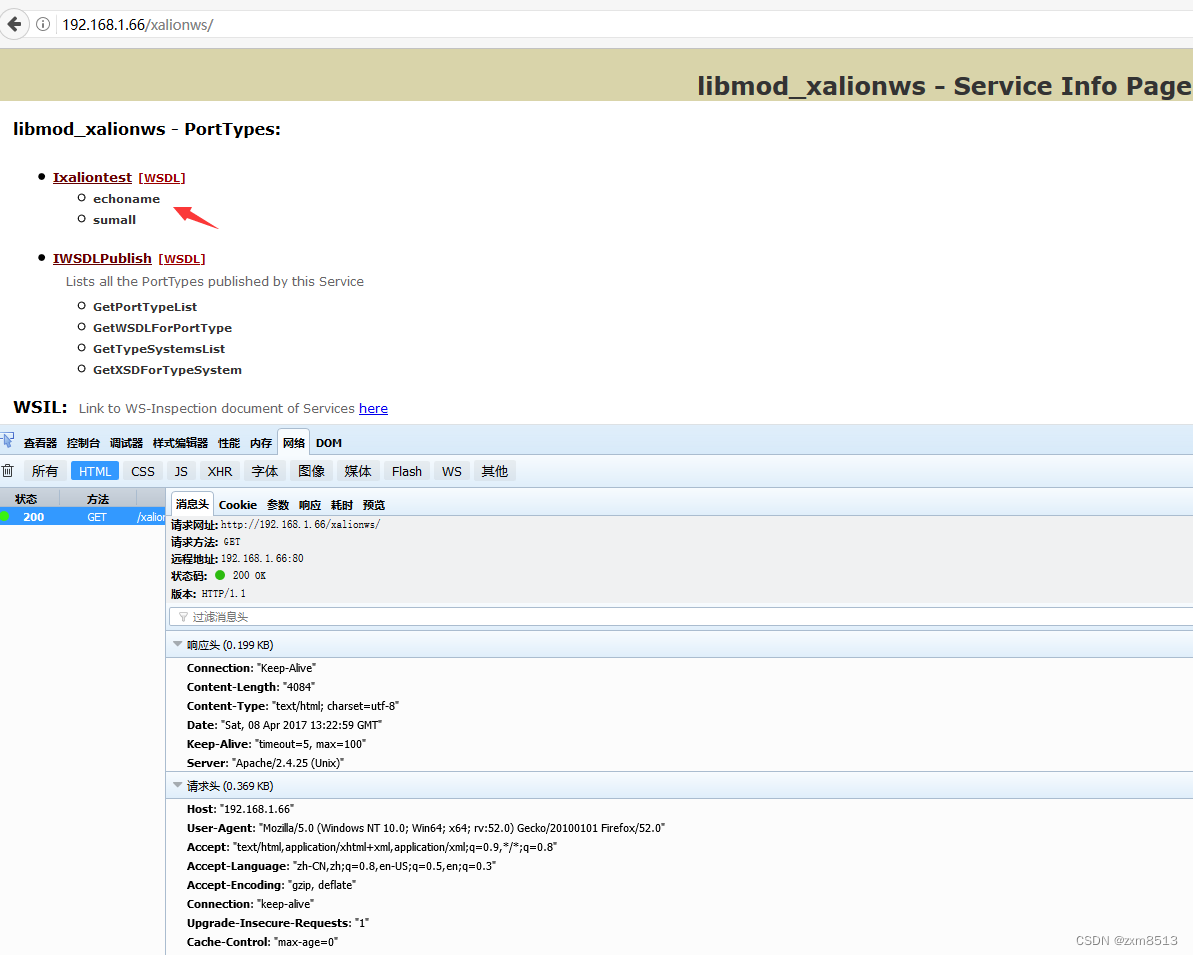Open the site info icon in address bar

[x=43, y=24]
